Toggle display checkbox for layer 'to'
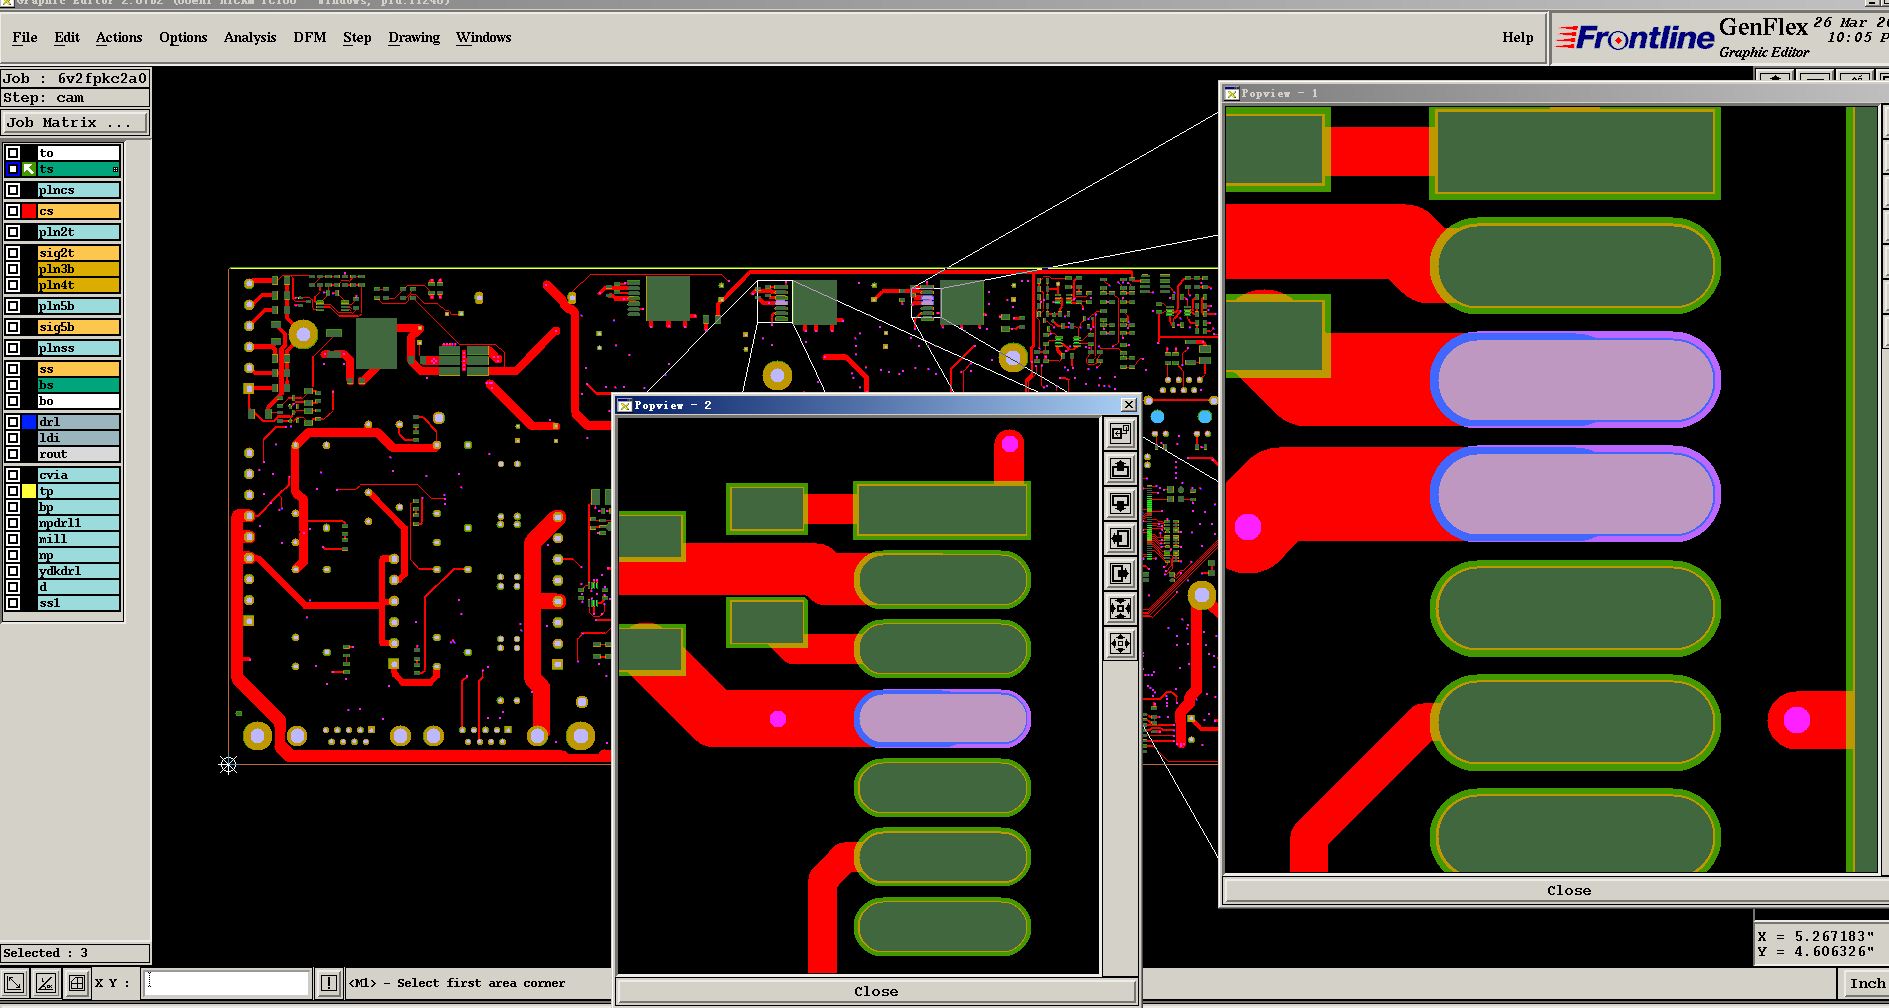Viewport: 1889px width, 1008px height. pyautogui.click(x=13, y=153)
